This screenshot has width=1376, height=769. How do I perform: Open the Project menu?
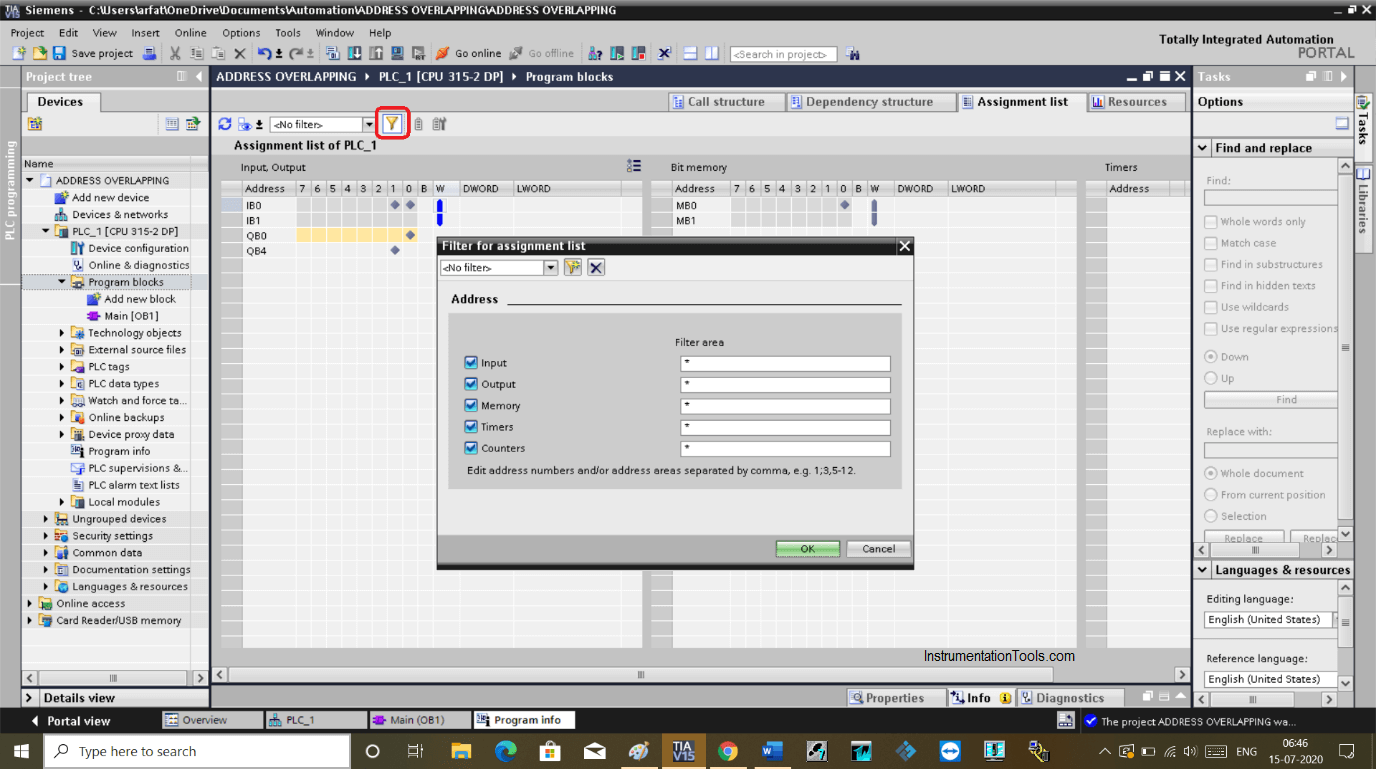pyautogui.click(x=27, y=33)
